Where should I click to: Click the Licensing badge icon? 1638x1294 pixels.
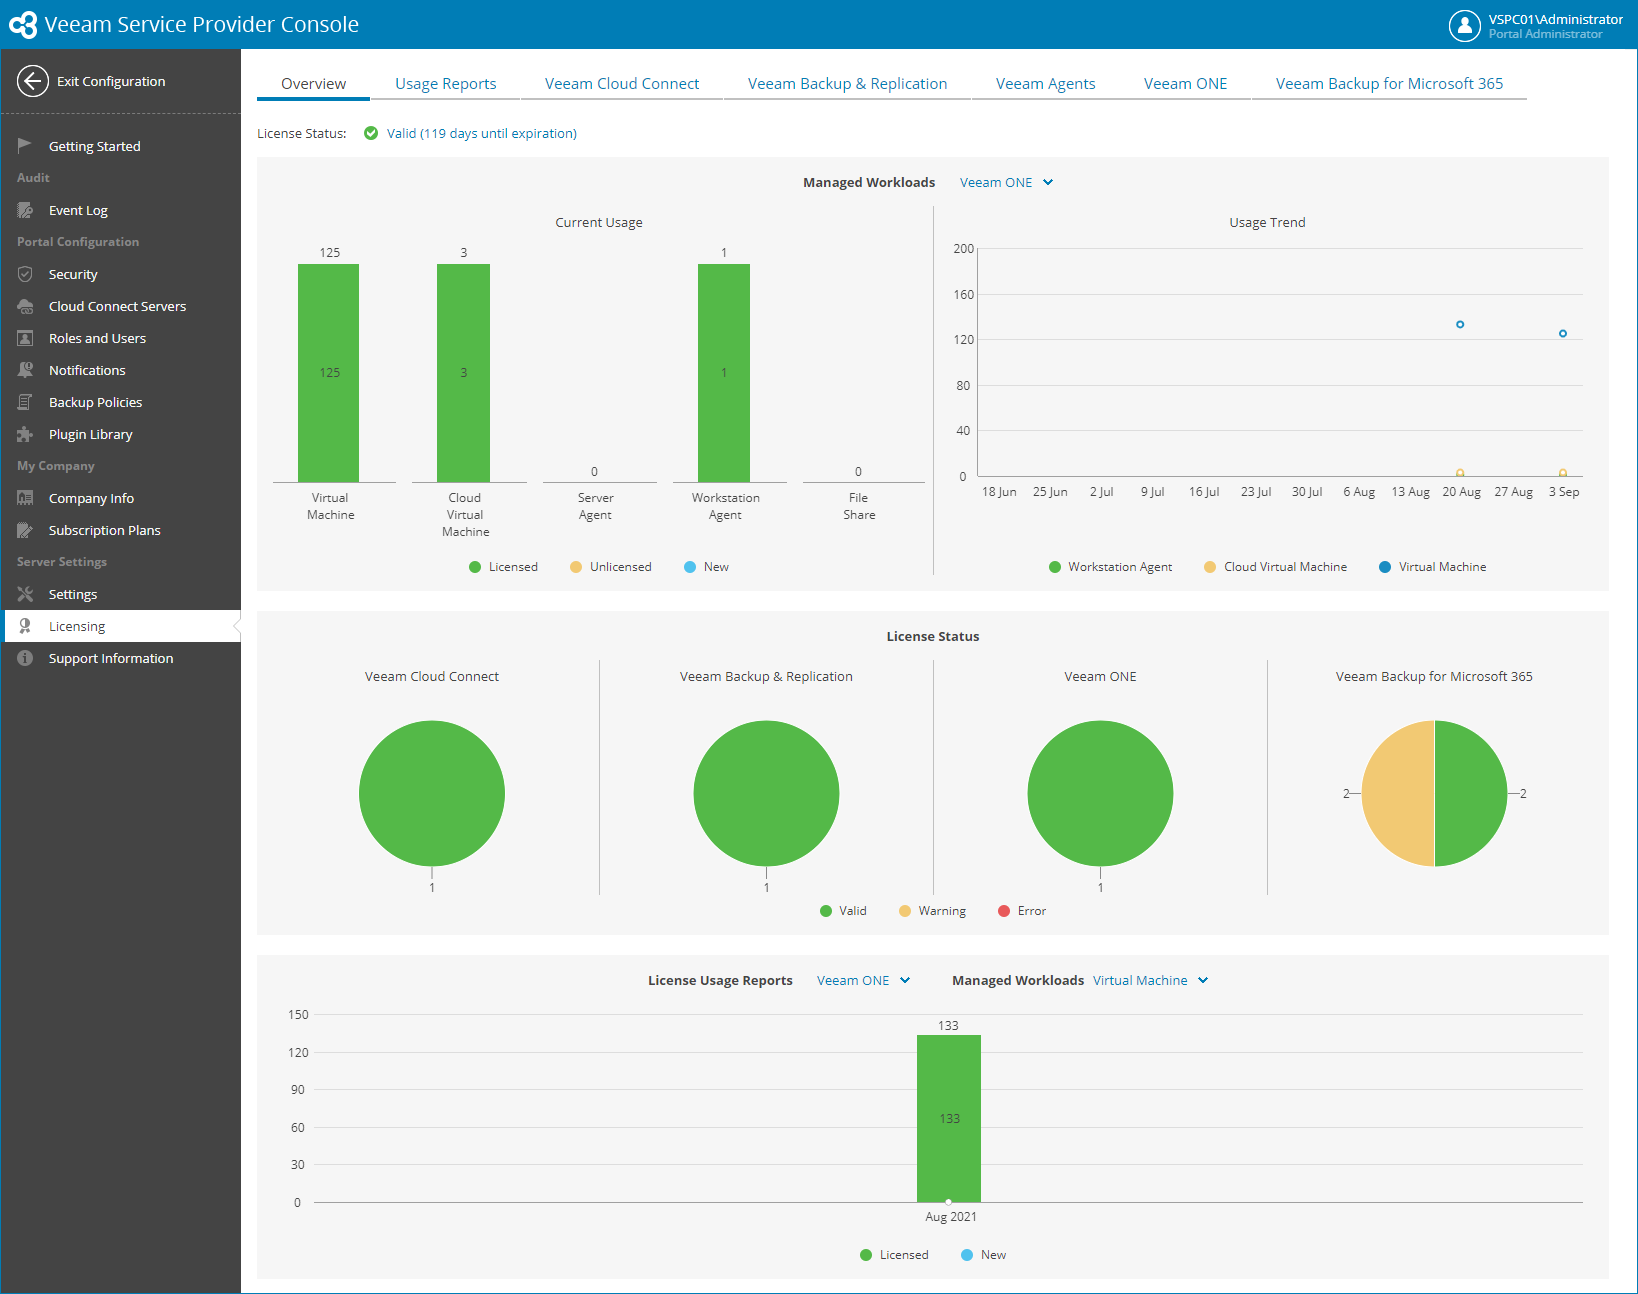coord(25,626)
